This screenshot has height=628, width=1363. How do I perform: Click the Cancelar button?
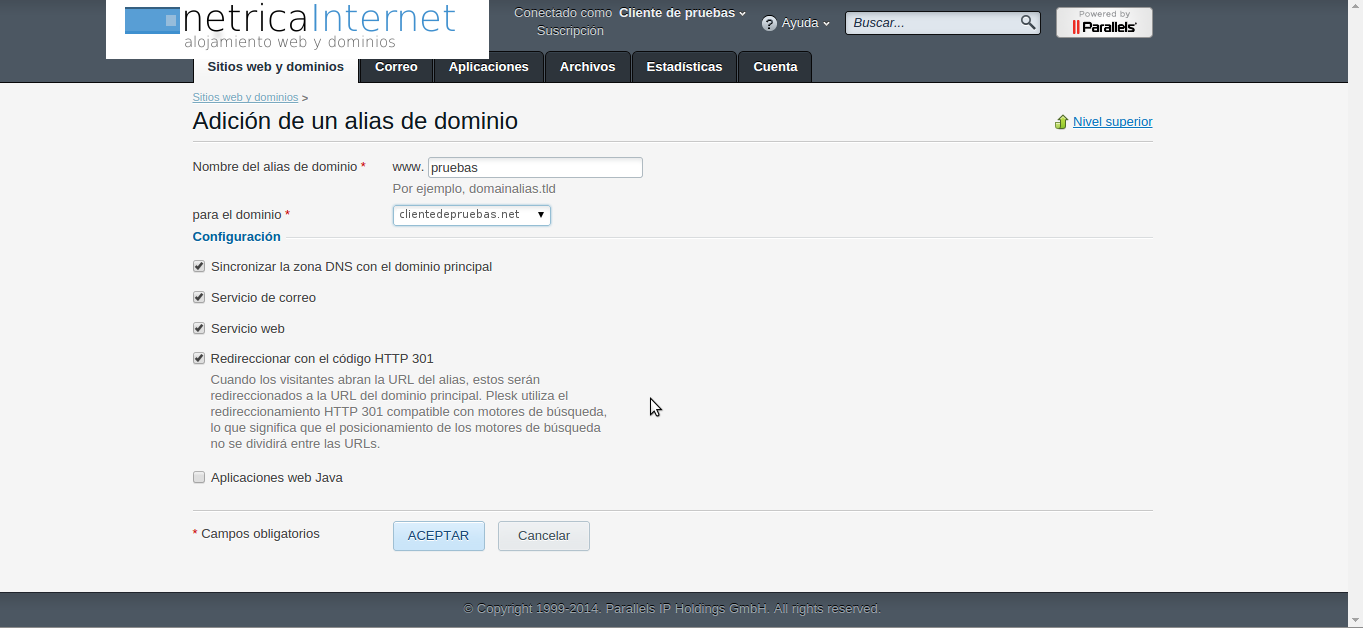tap(543, 536)
